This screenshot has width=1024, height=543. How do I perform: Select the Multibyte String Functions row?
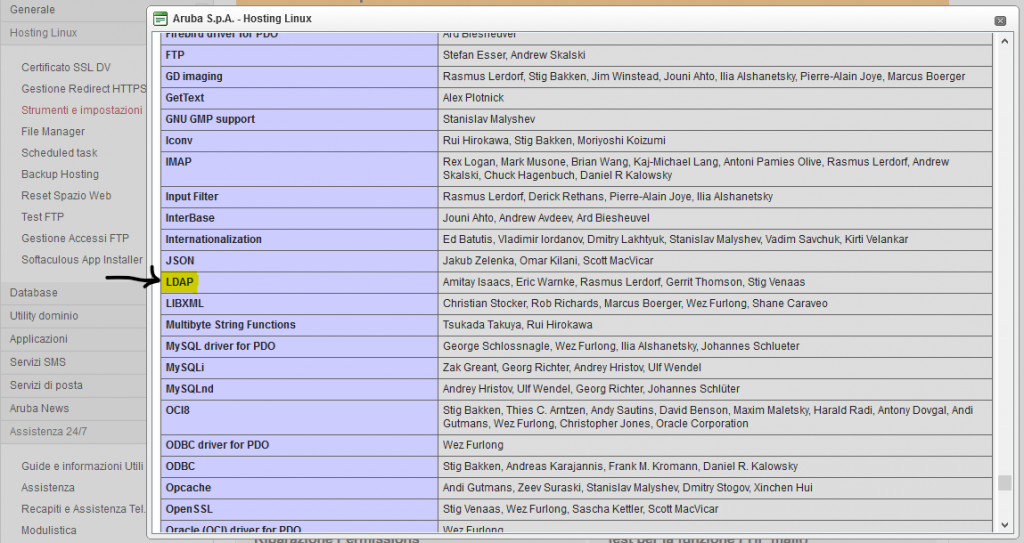(x=230, y=325)
